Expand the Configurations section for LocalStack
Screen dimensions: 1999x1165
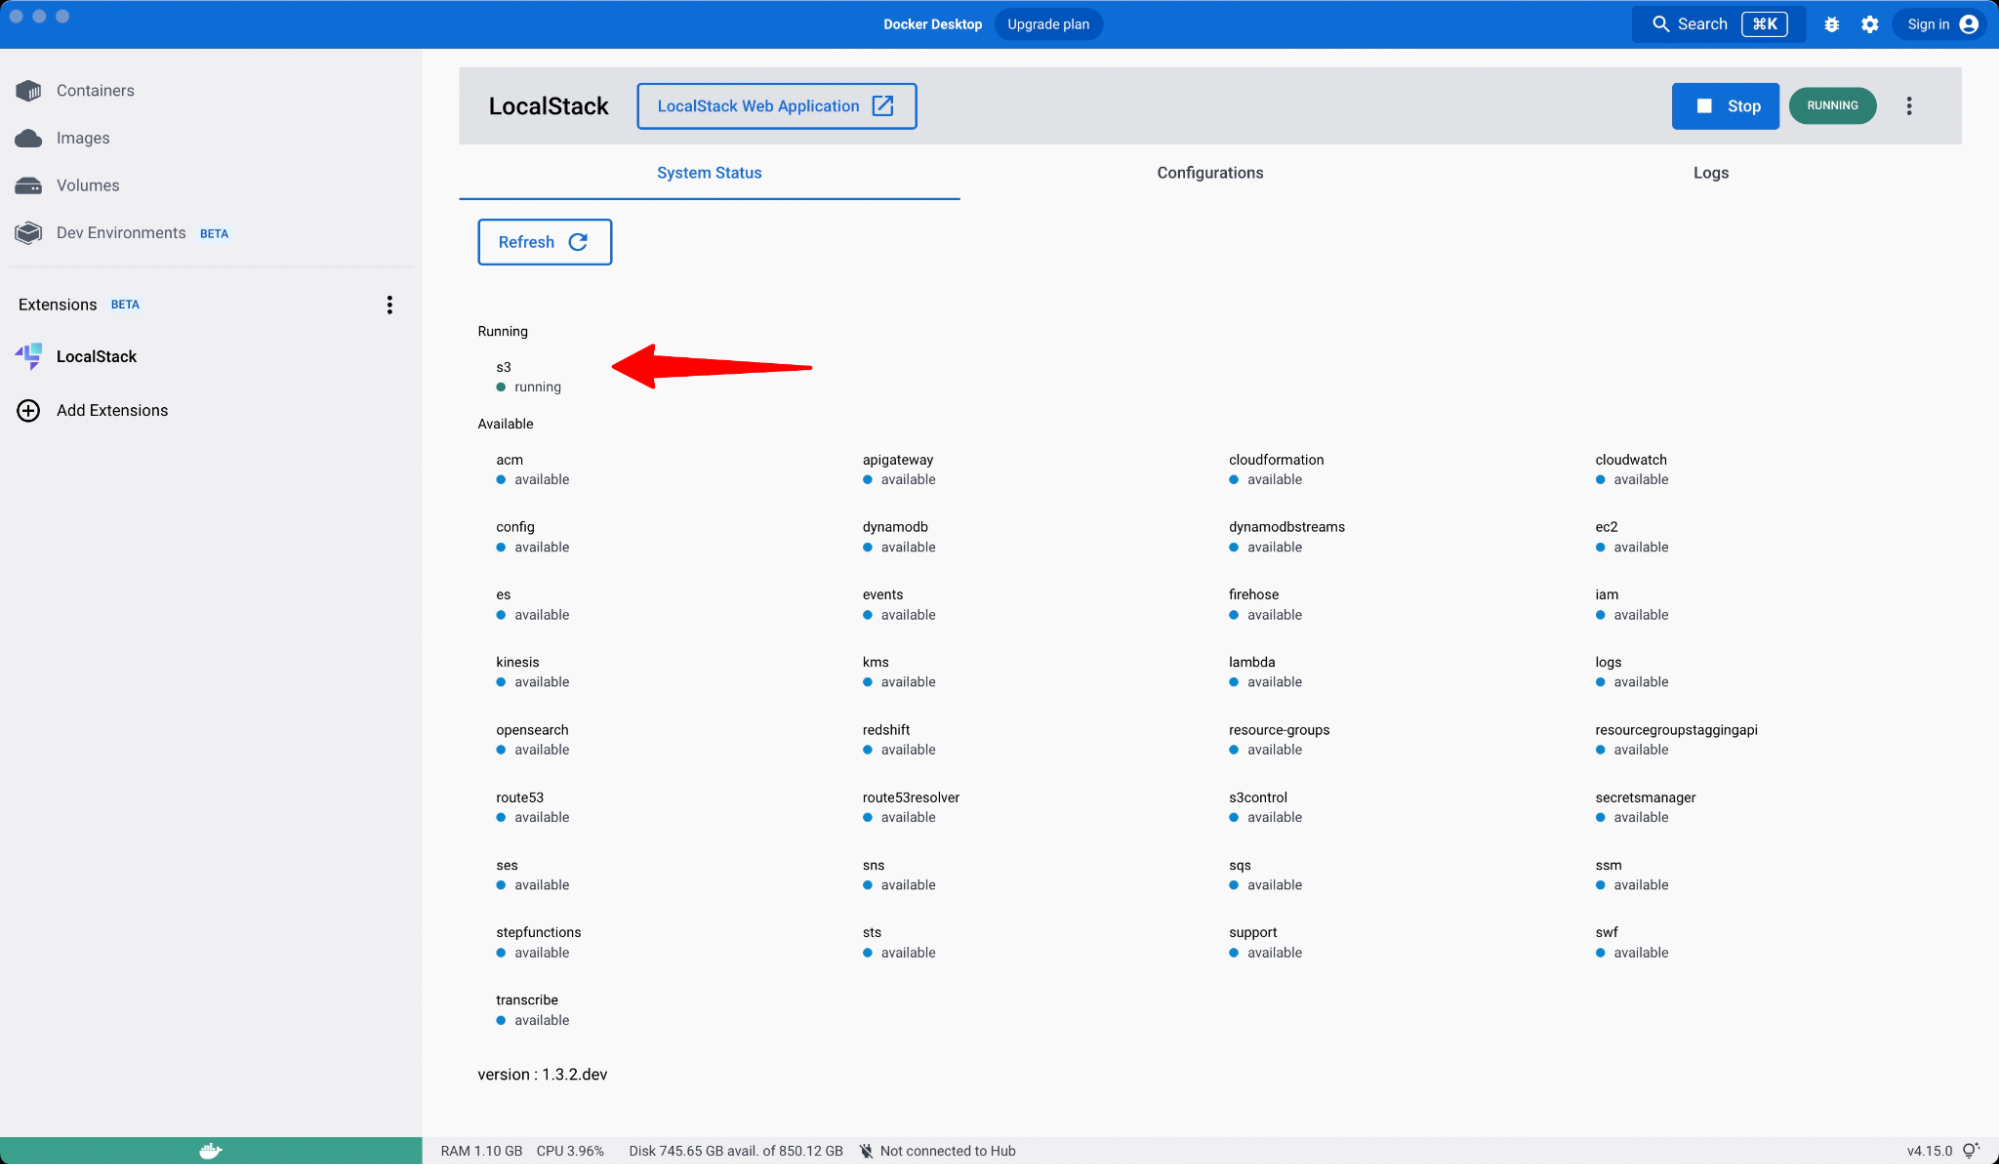point(1210,172)
